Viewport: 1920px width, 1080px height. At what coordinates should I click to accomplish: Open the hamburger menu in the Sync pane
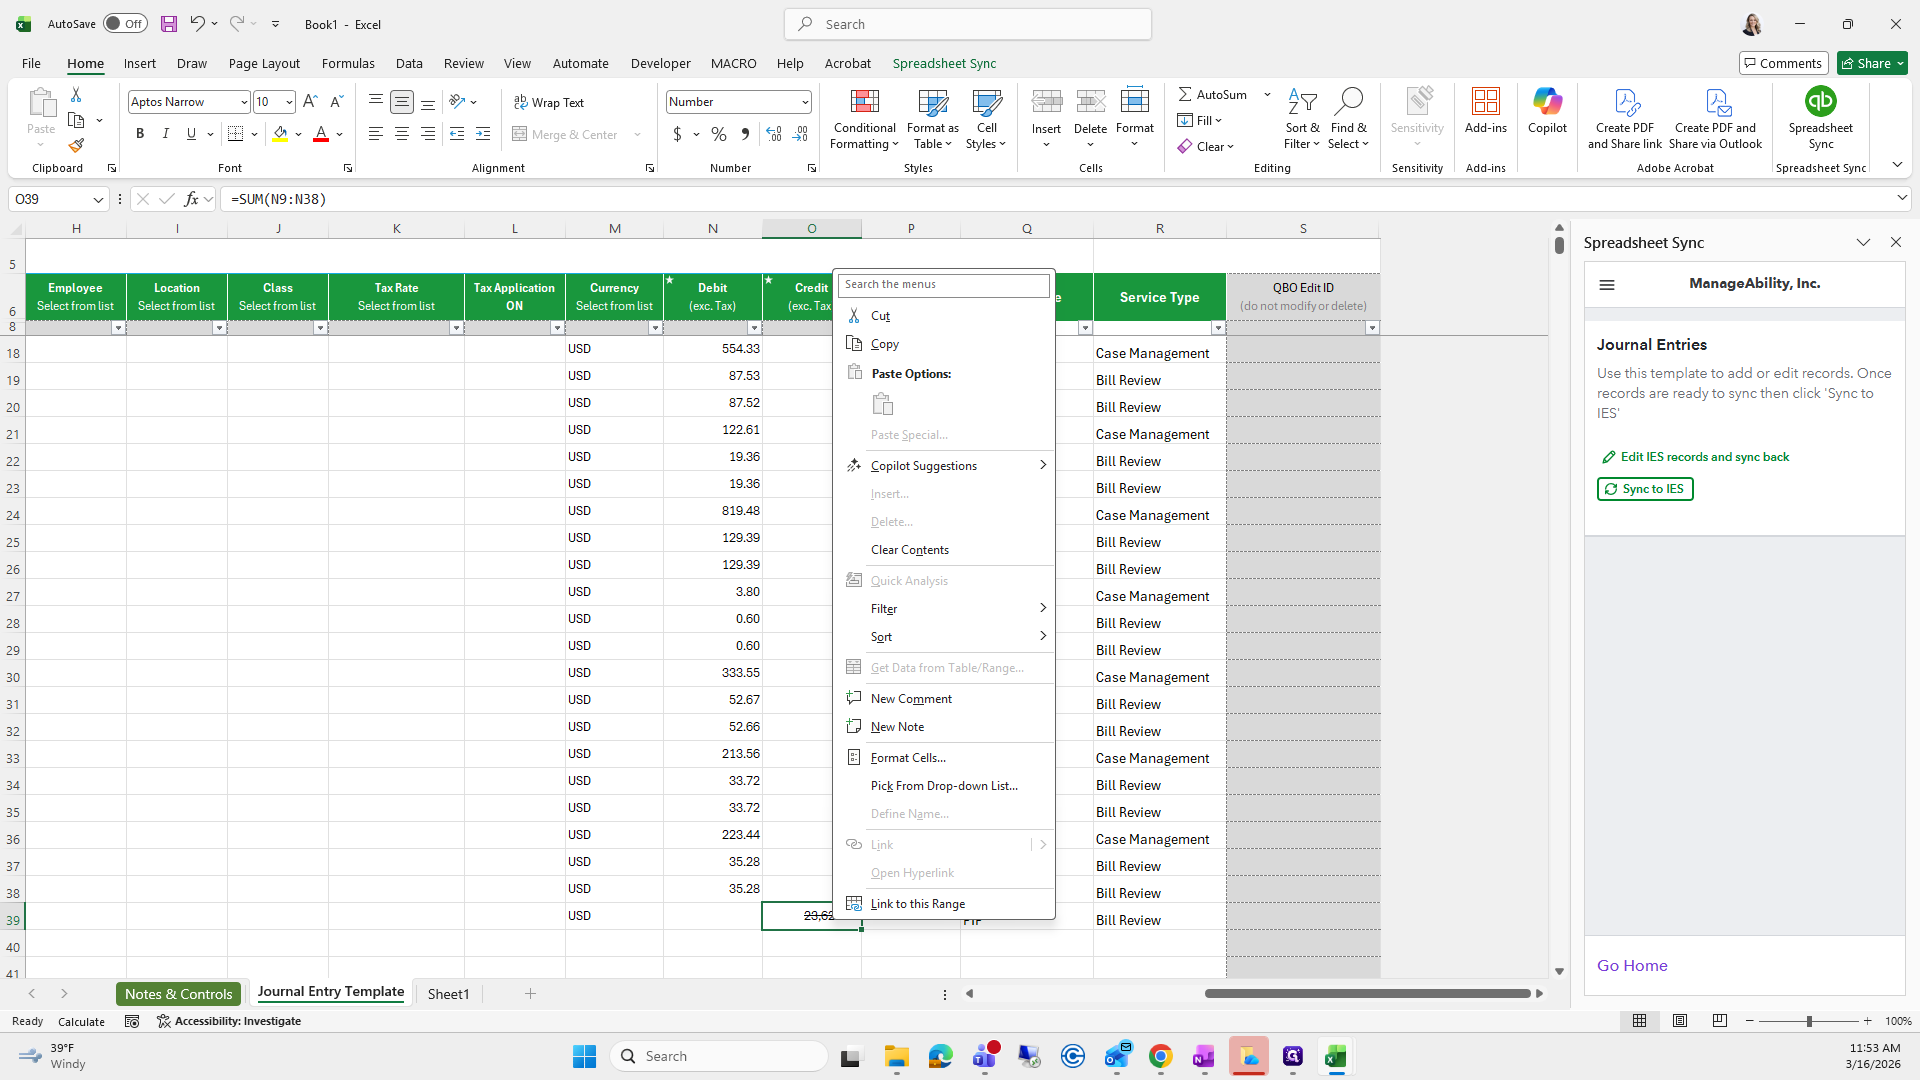(x=1607, y=285)
